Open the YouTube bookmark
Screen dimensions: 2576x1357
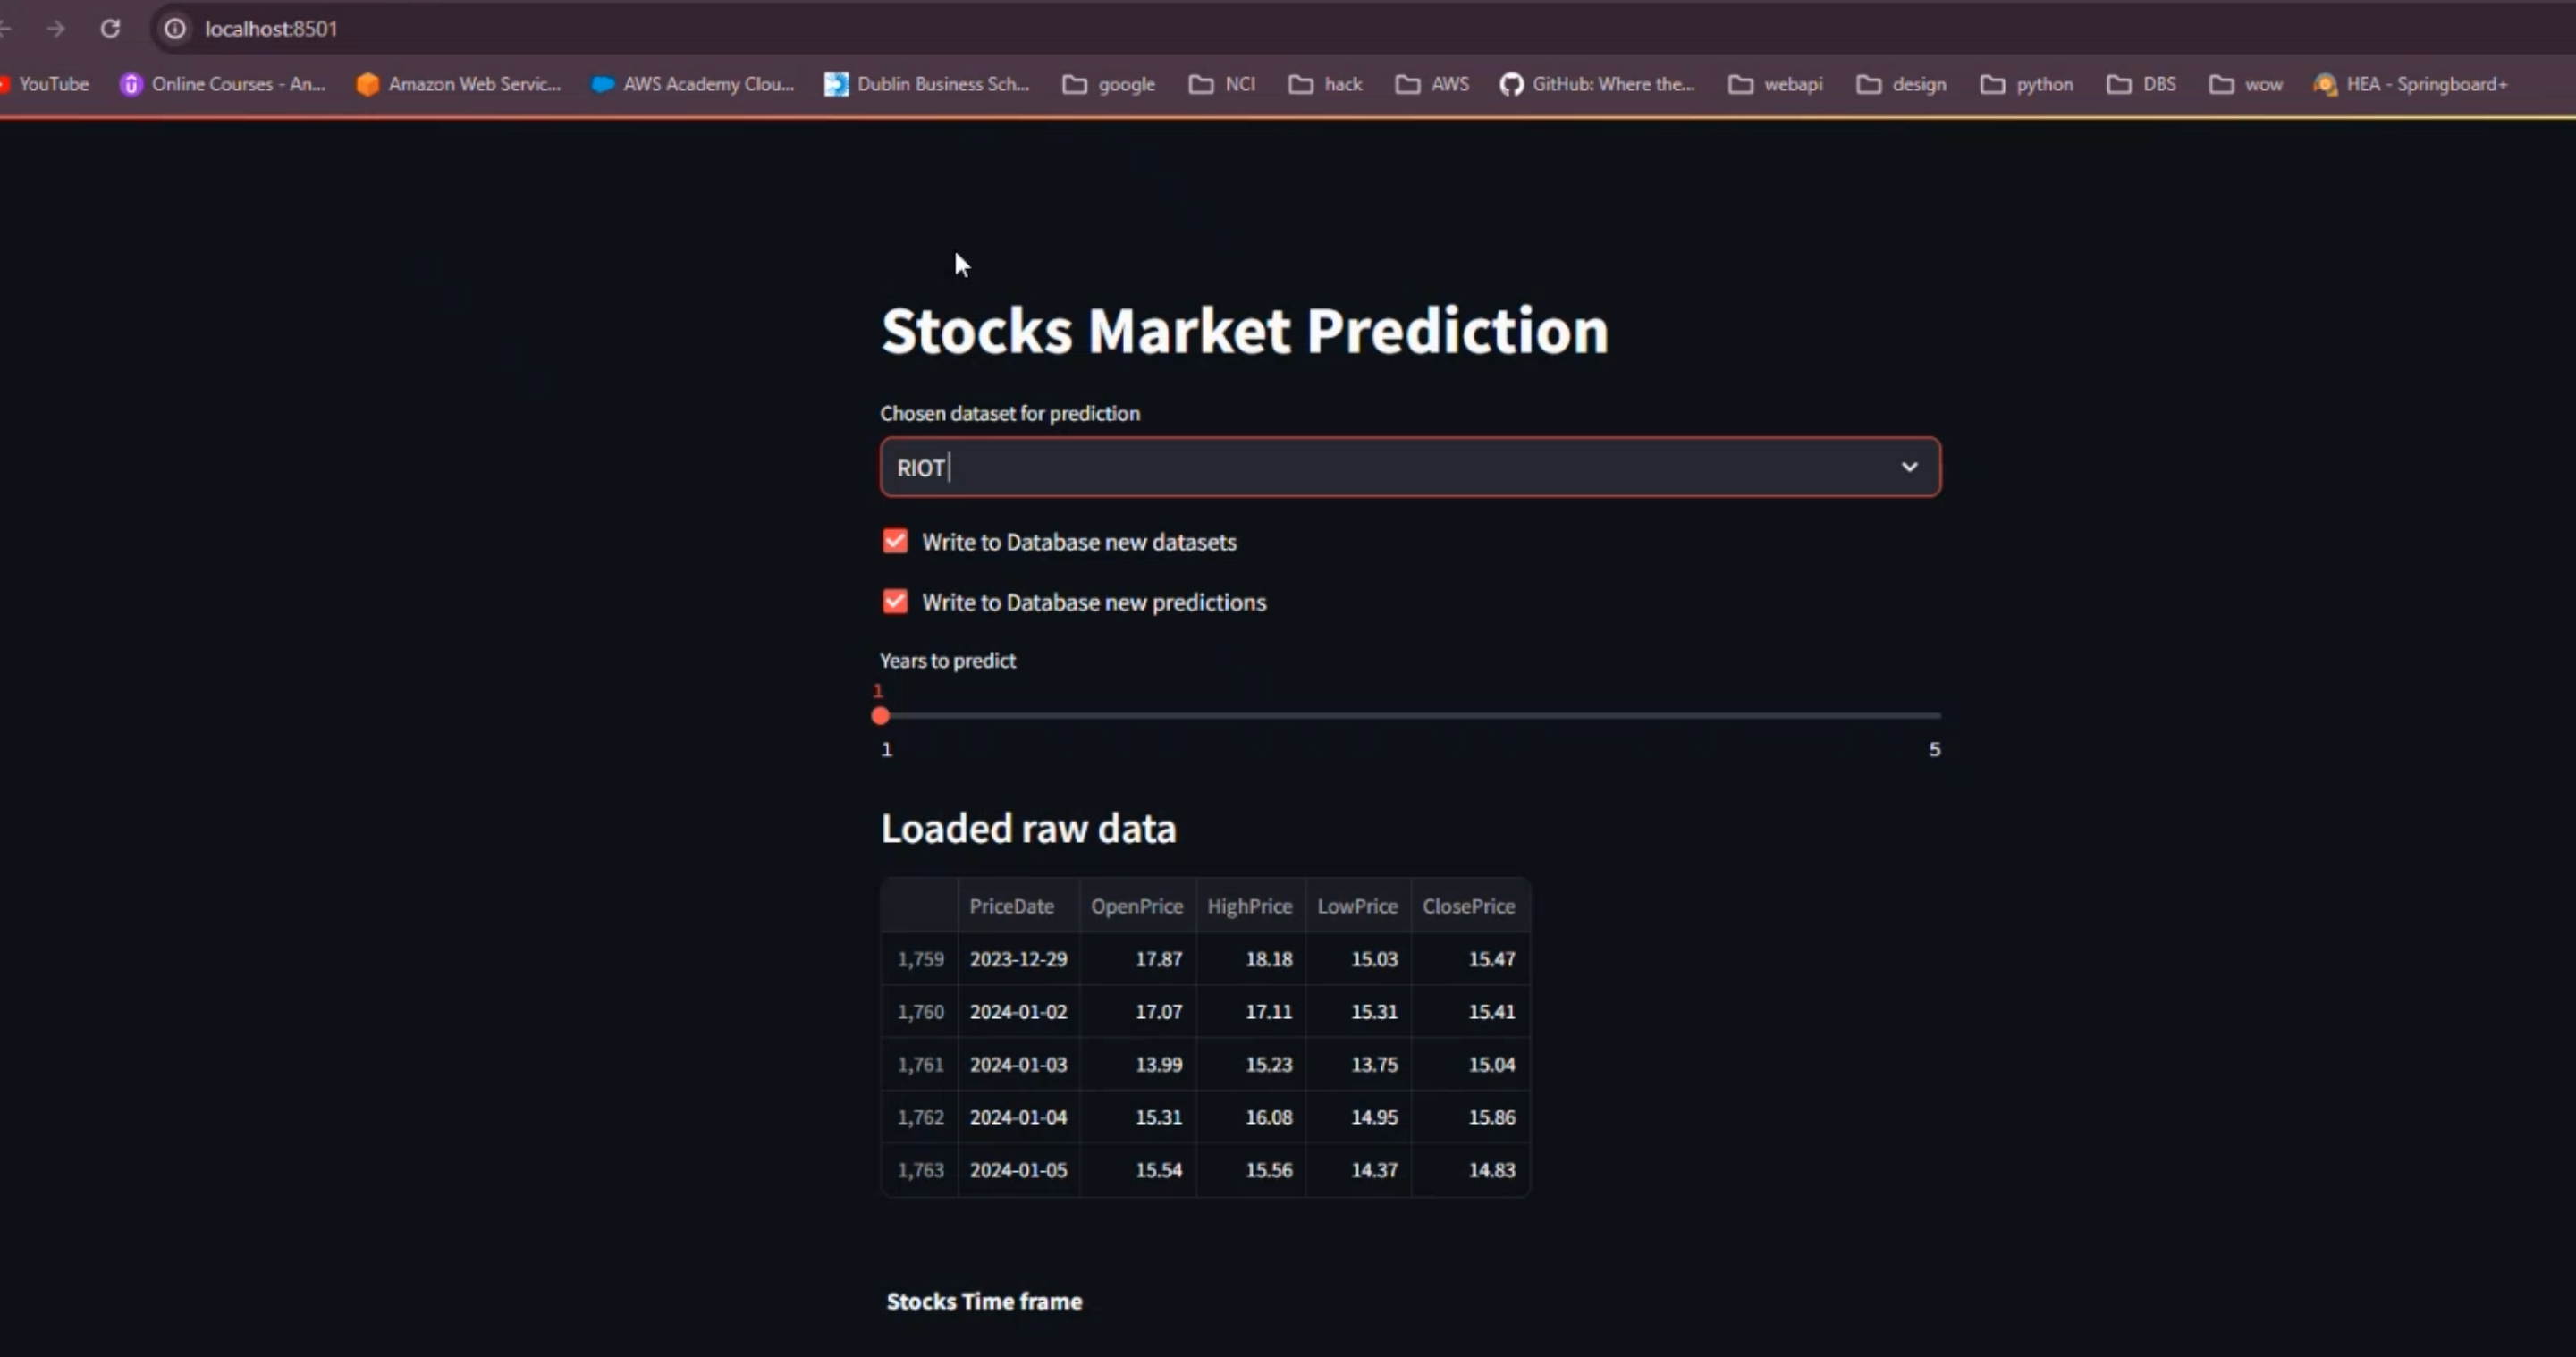46,84
